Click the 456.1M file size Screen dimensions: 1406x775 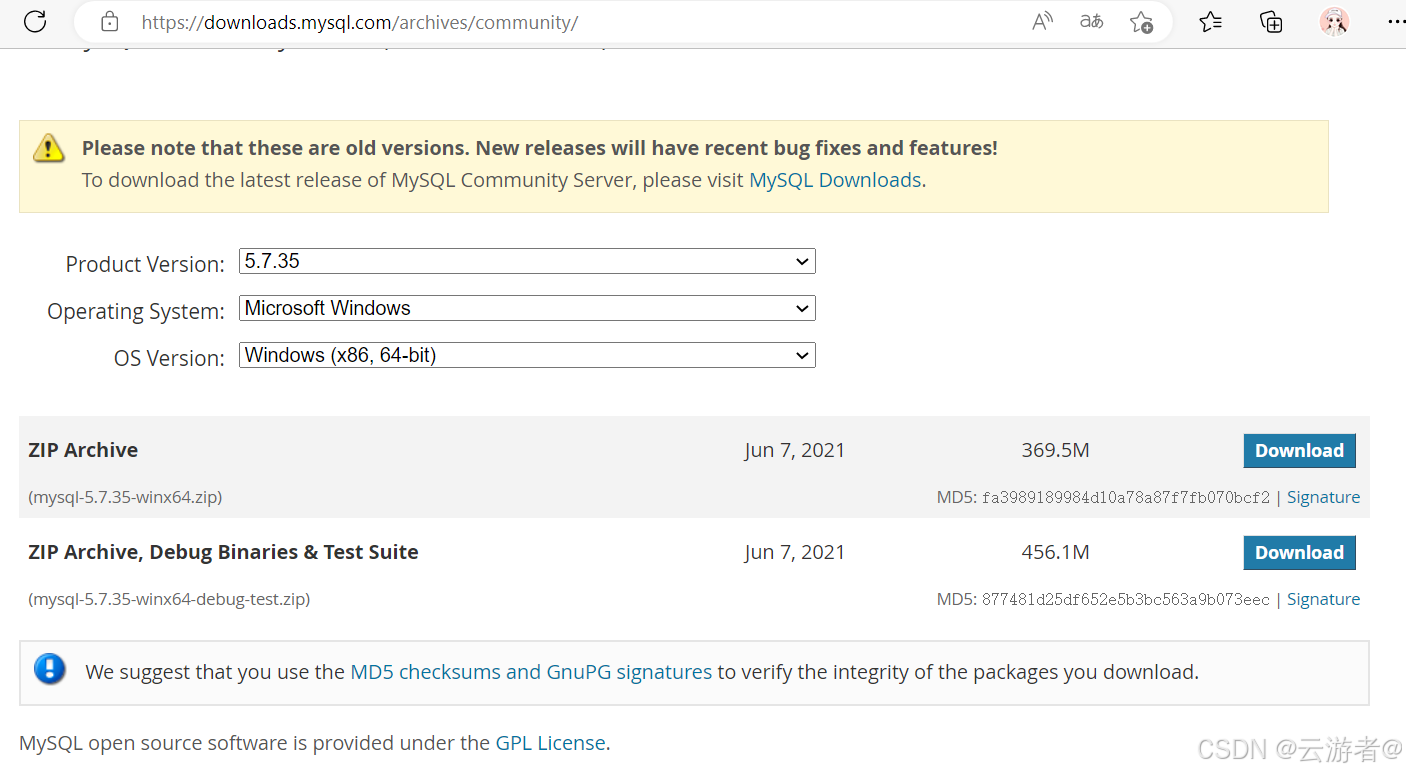pos(1055,552)
